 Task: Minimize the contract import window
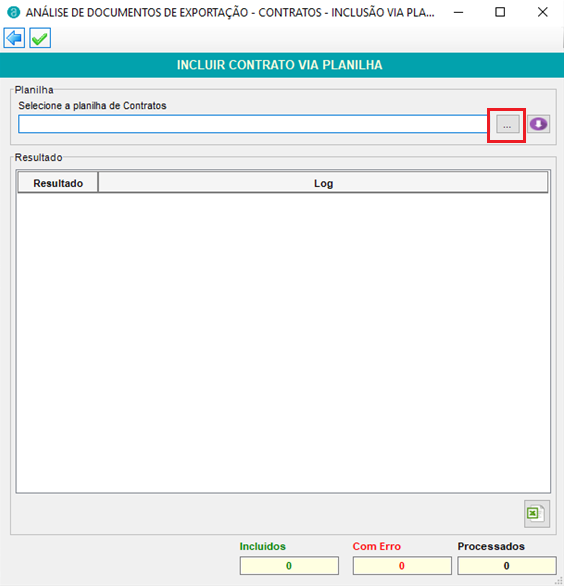[459, 12]
